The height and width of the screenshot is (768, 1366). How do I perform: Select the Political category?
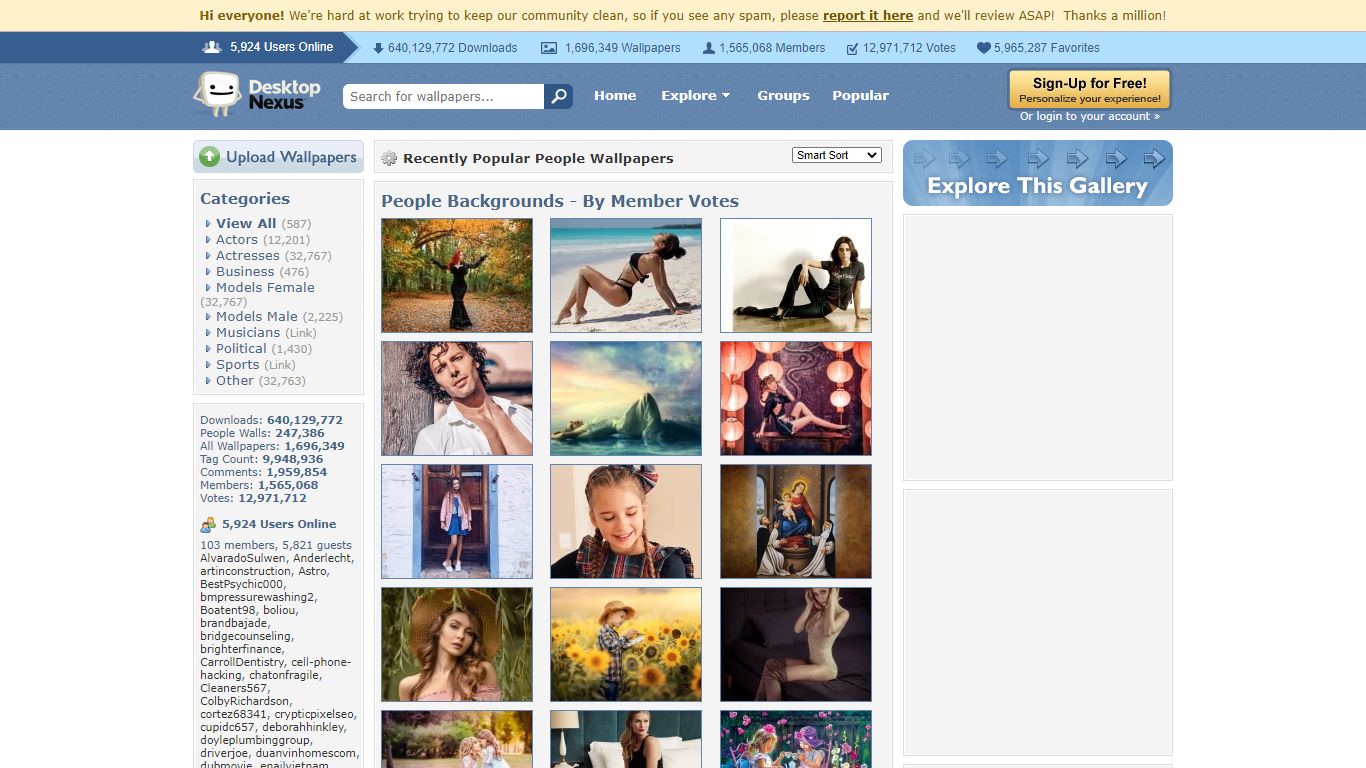click(x=241, y=349)
